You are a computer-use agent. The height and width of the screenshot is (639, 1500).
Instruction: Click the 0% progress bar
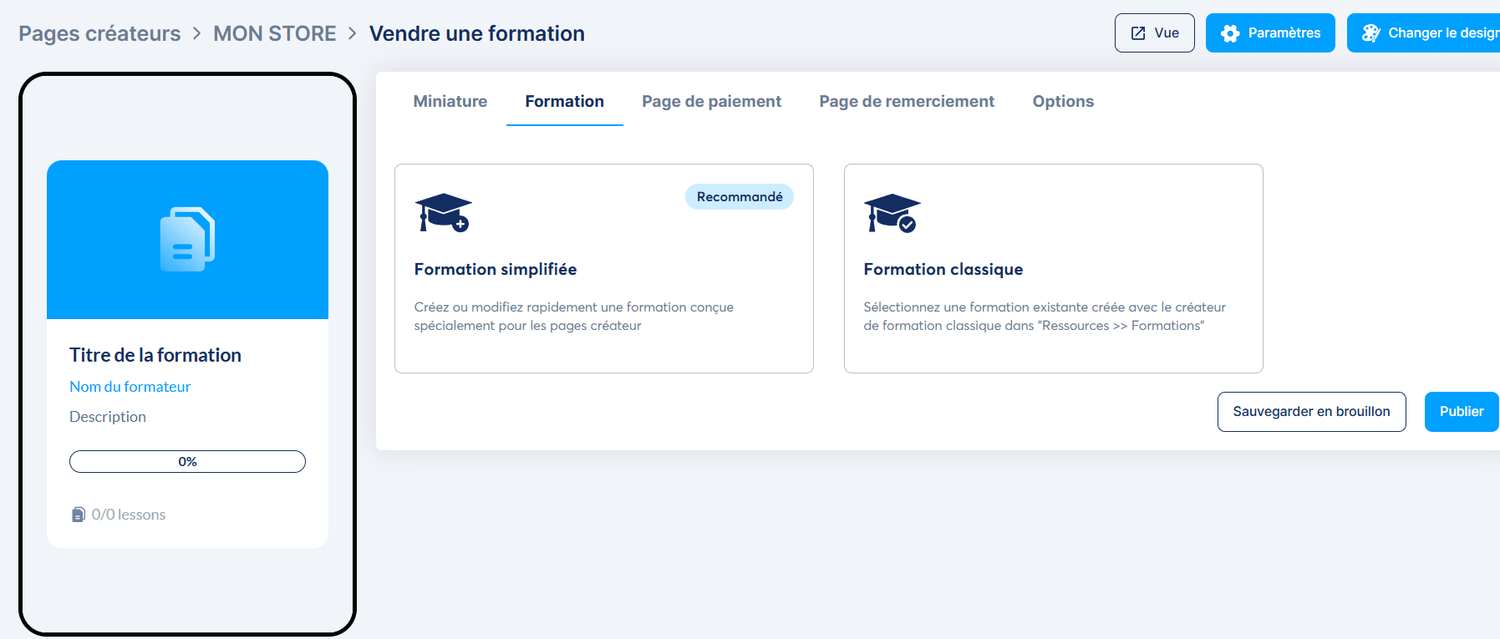point(187,461)
